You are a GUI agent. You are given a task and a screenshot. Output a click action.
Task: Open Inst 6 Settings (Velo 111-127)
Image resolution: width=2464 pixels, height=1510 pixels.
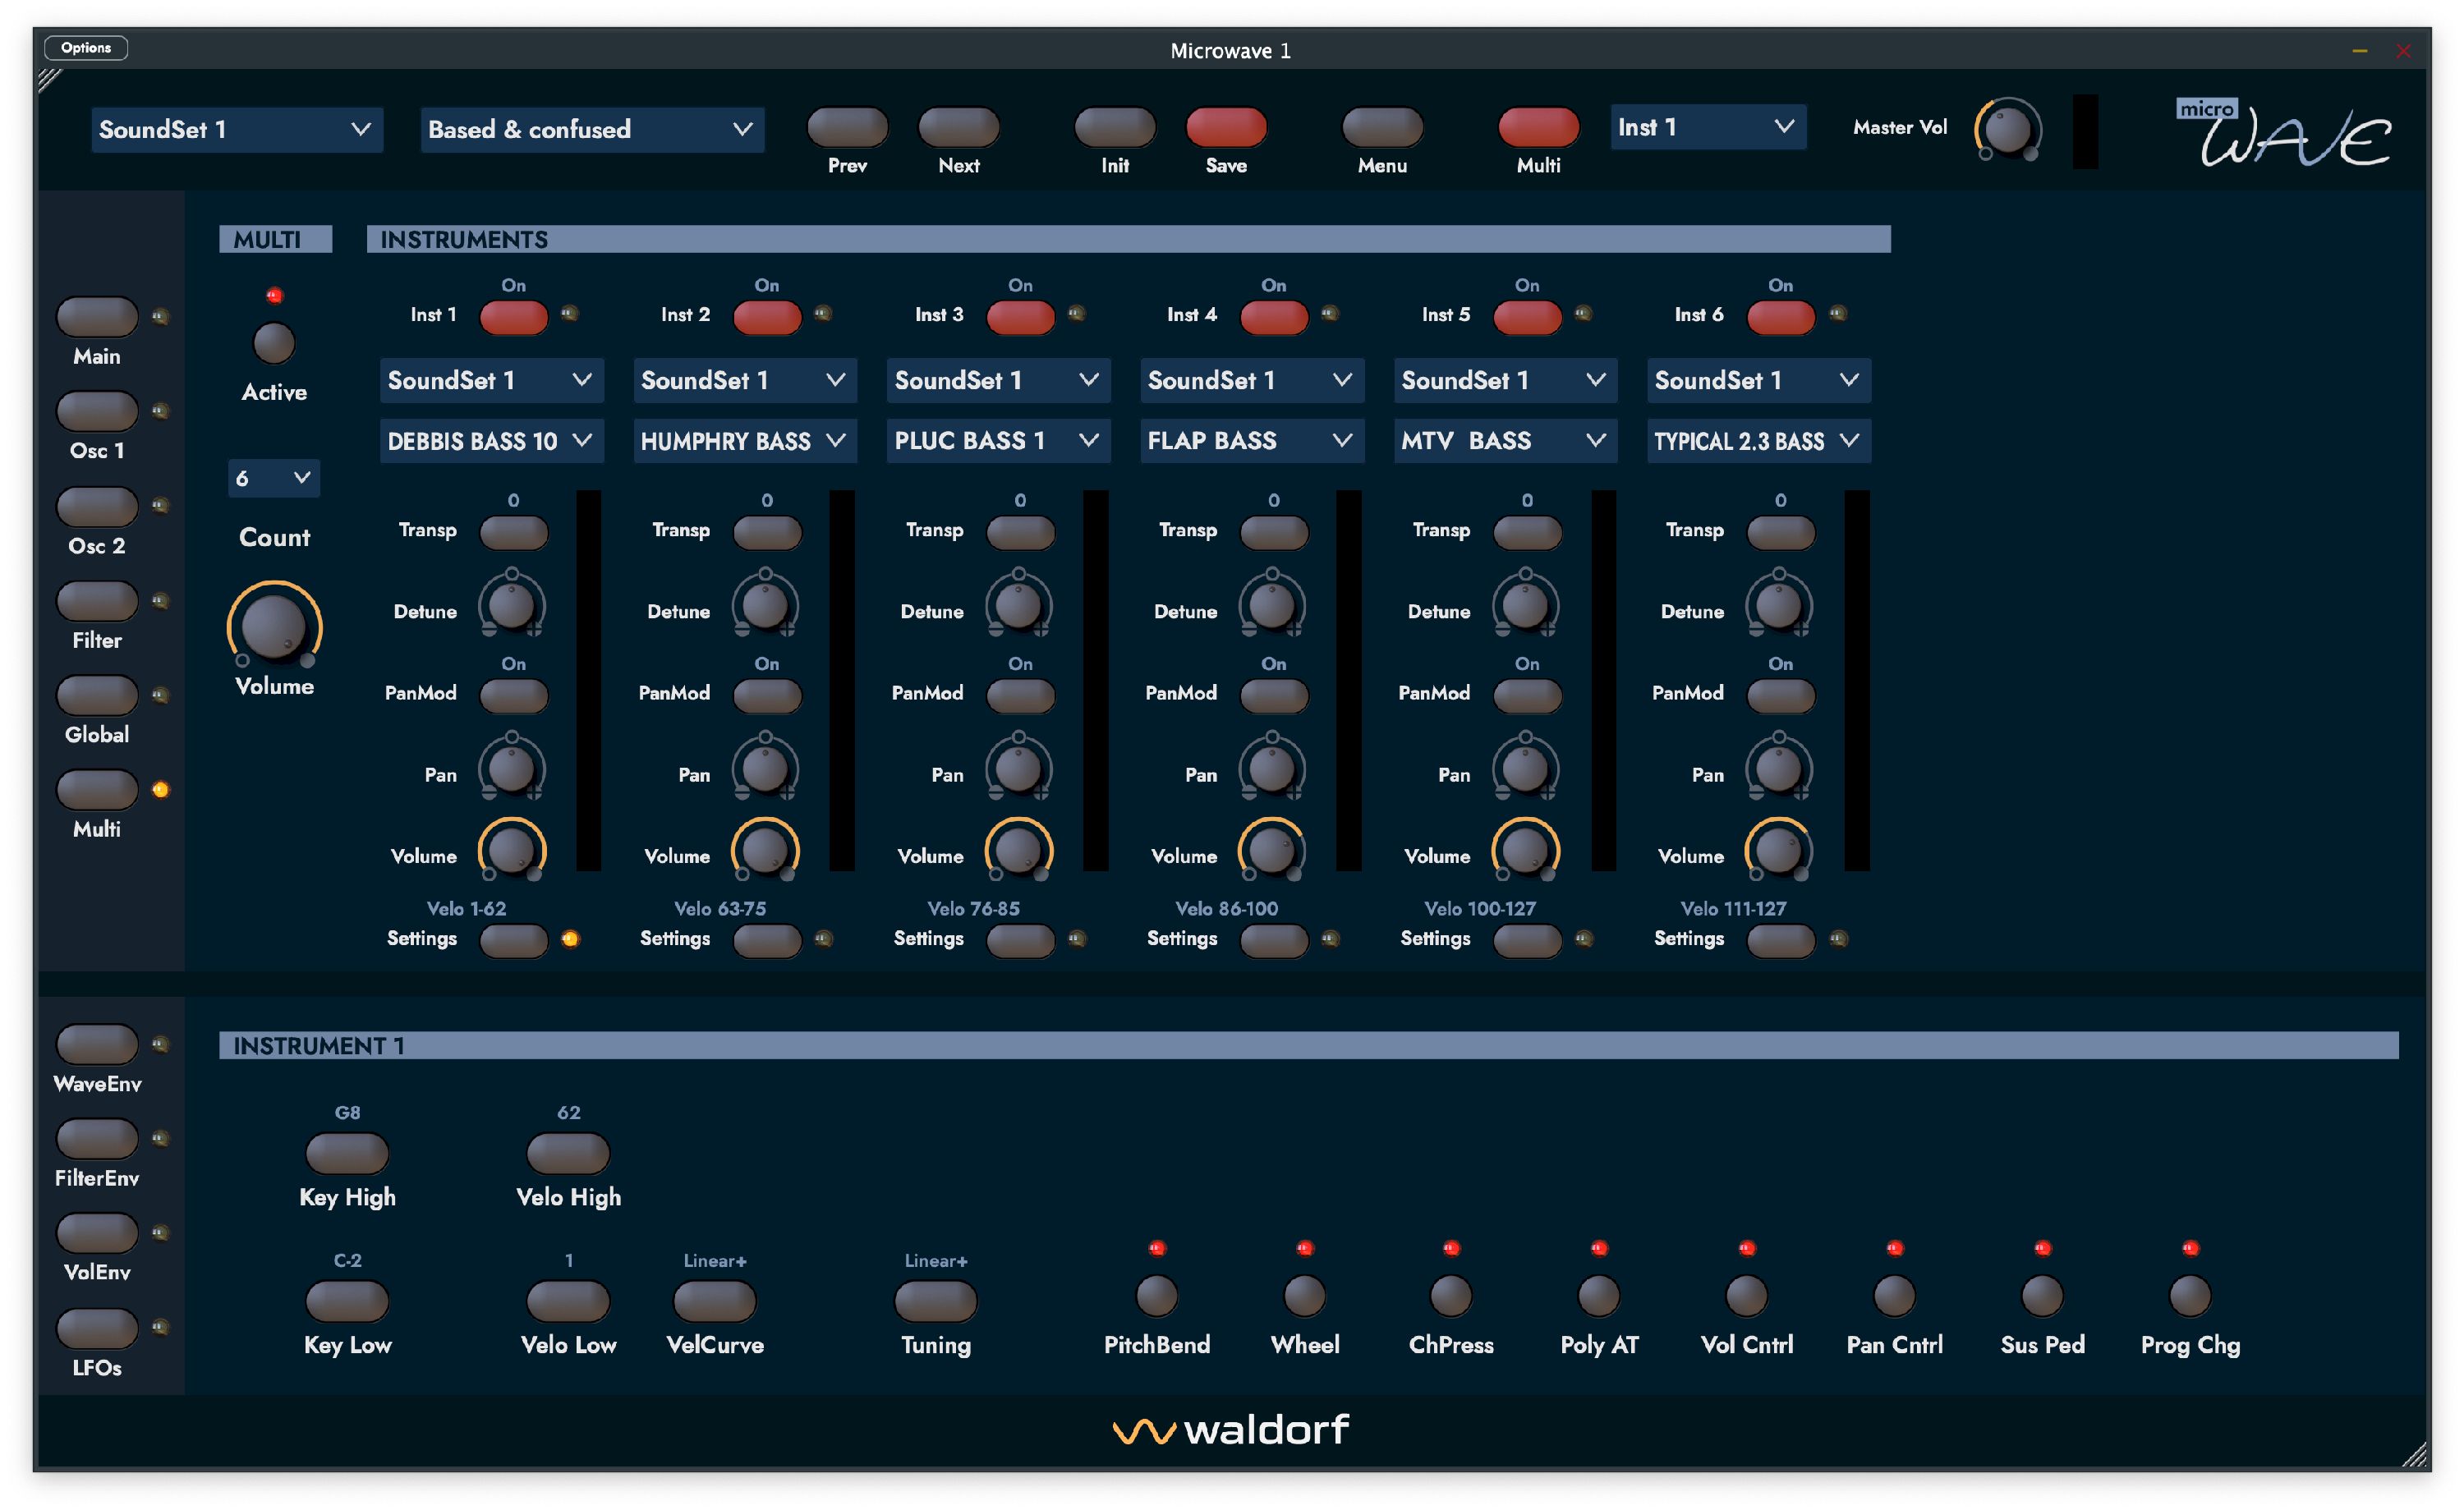click(x=1780, y=940)
